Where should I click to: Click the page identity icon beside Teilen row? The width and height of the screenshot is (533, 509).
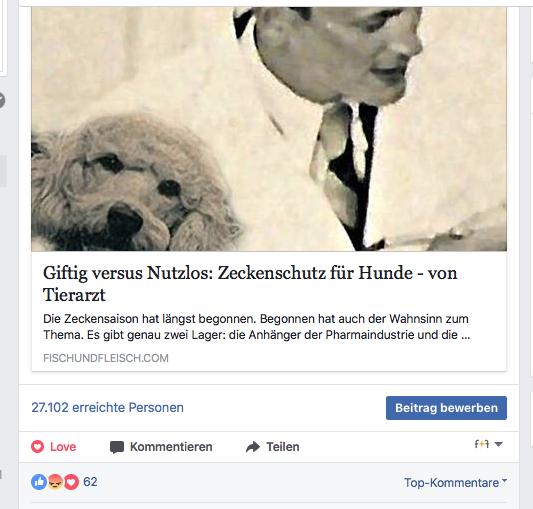tap(482, 444)
